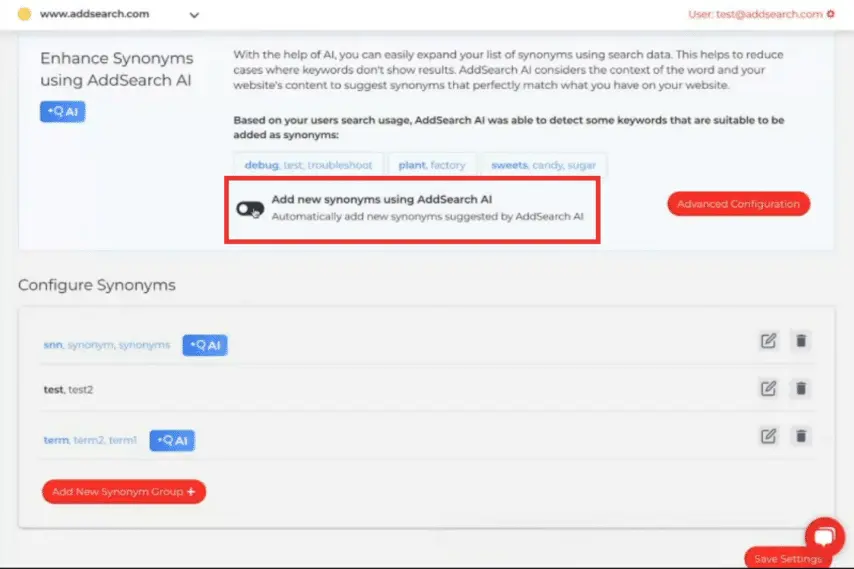Edit the term synonym group
The width and height of the screenshot is (854, 569).
(768, 435)
